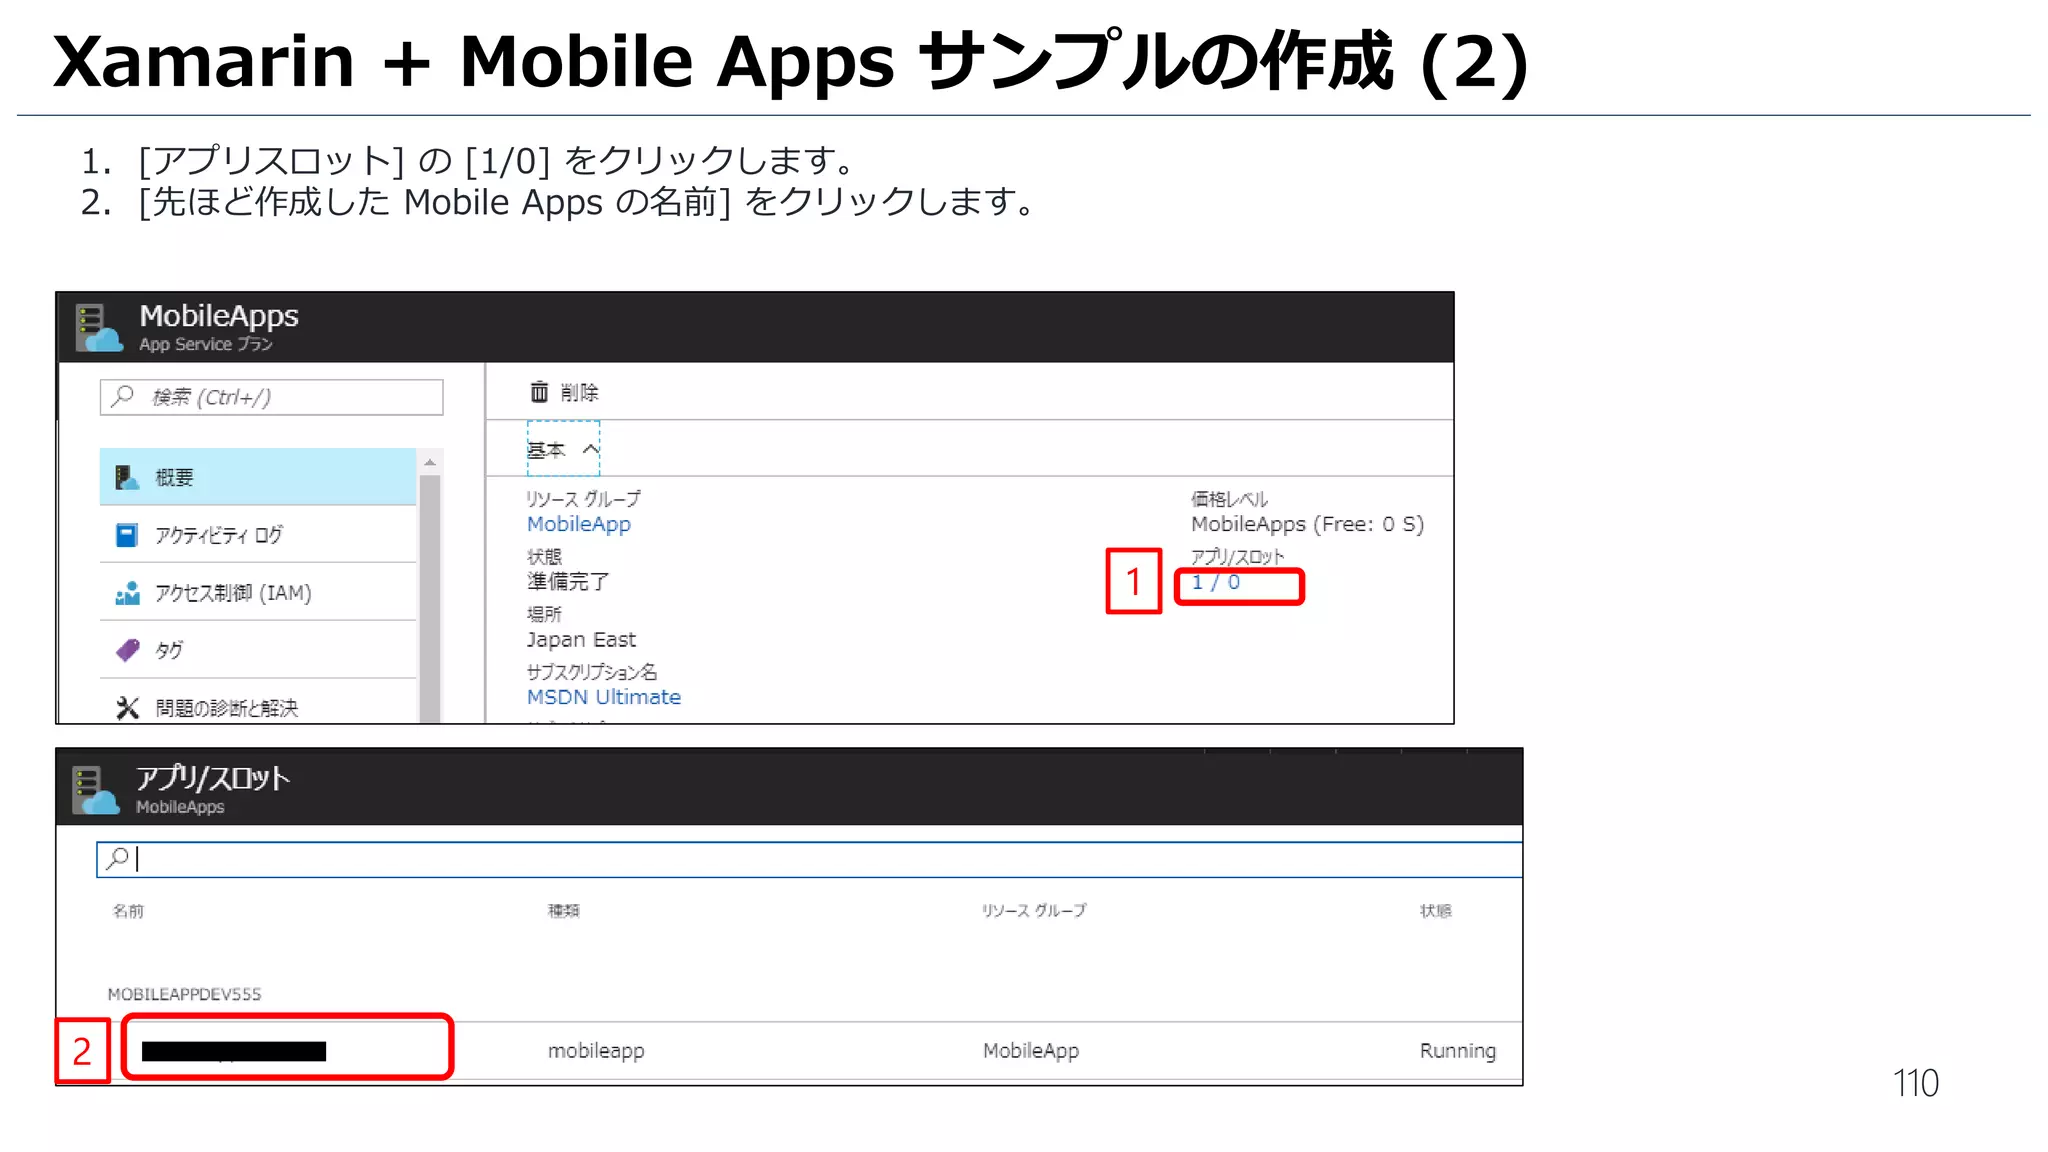
Task: Click the redacted app name in the list
Action: tap(234, 1051)
